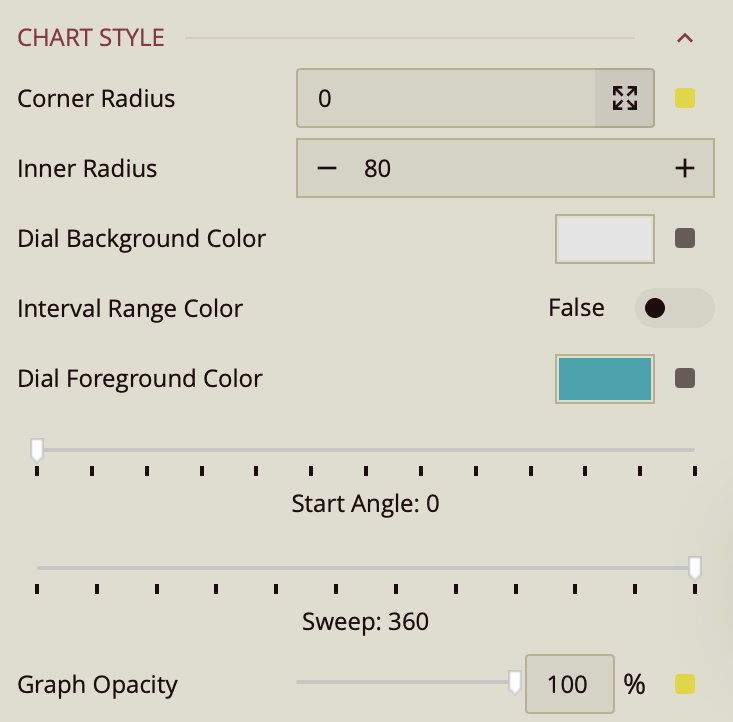The width and height of the screenshot is (733, 722).
Task: Click the Start Angle slider handle
Action: [37, 449]
